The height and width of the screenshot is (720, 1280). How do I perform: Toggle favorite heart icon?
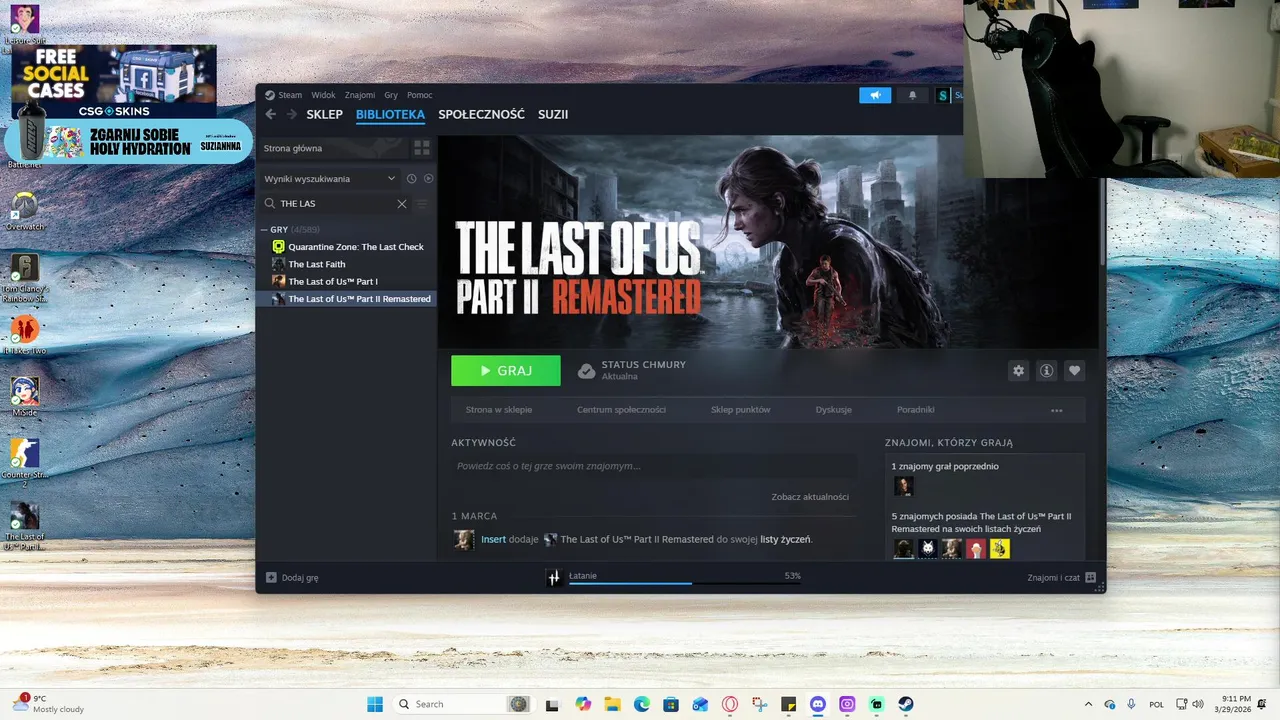pos(1074,370)
